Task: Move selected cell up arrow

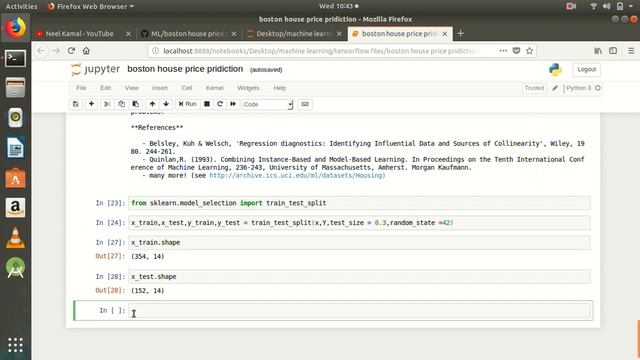Action: tap(152, 104)
